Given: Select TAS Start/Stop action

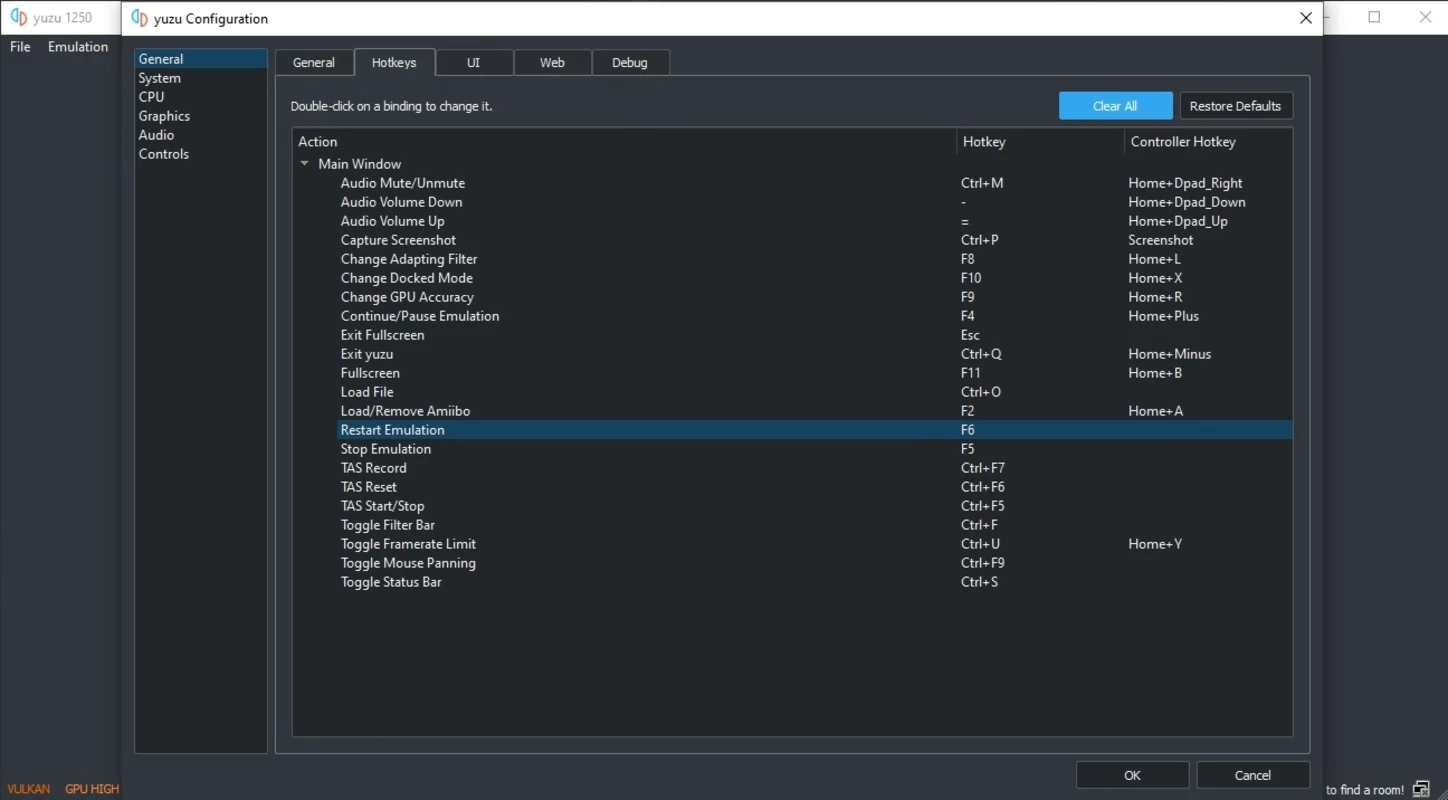Looking at the screenshot, I should coord(383,506).
